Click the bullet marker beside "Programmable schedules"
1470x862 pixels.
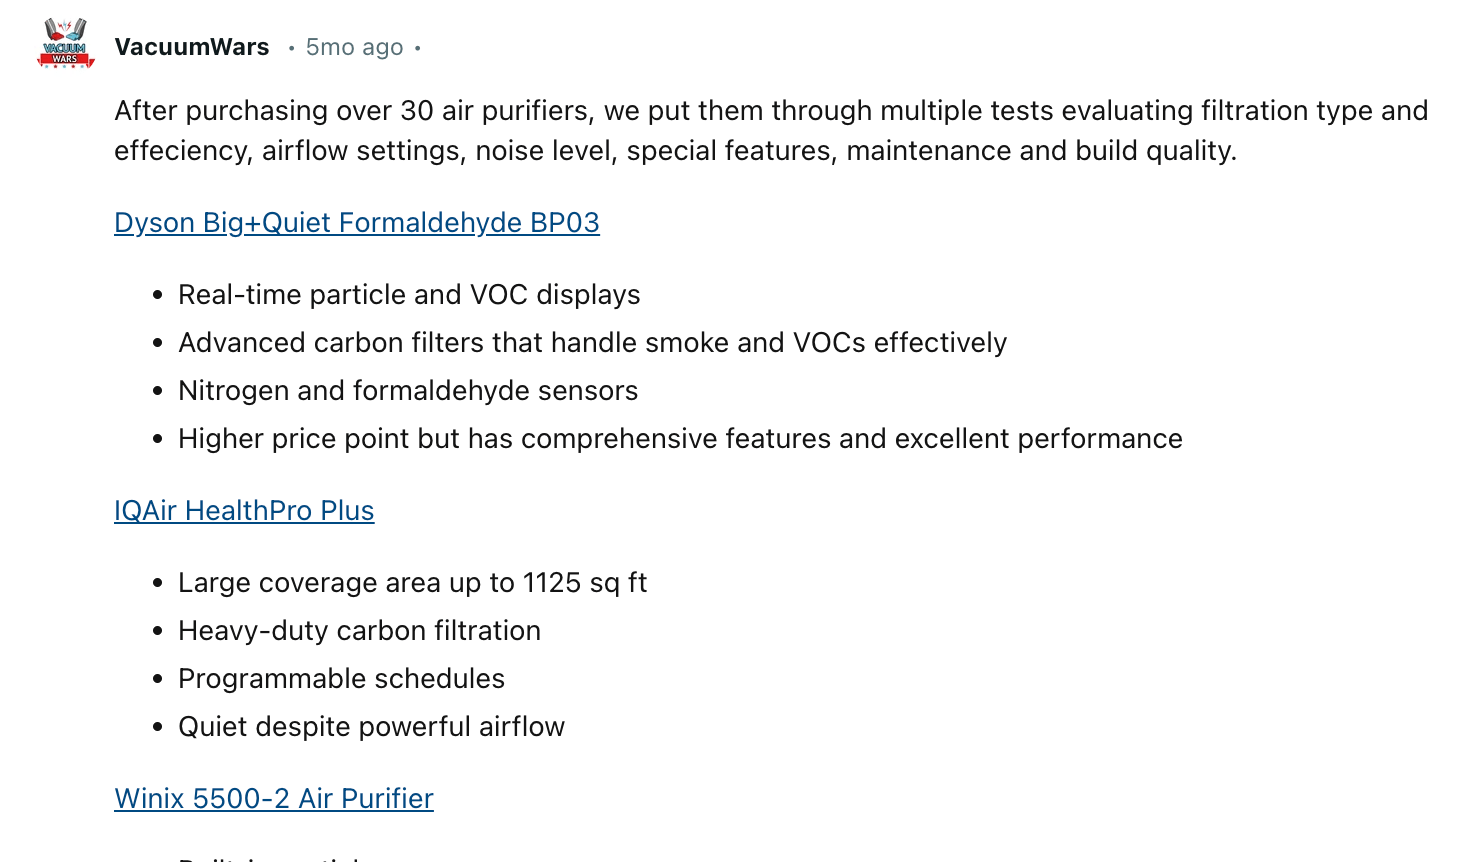pyautogui.click(x=157, y=679)
